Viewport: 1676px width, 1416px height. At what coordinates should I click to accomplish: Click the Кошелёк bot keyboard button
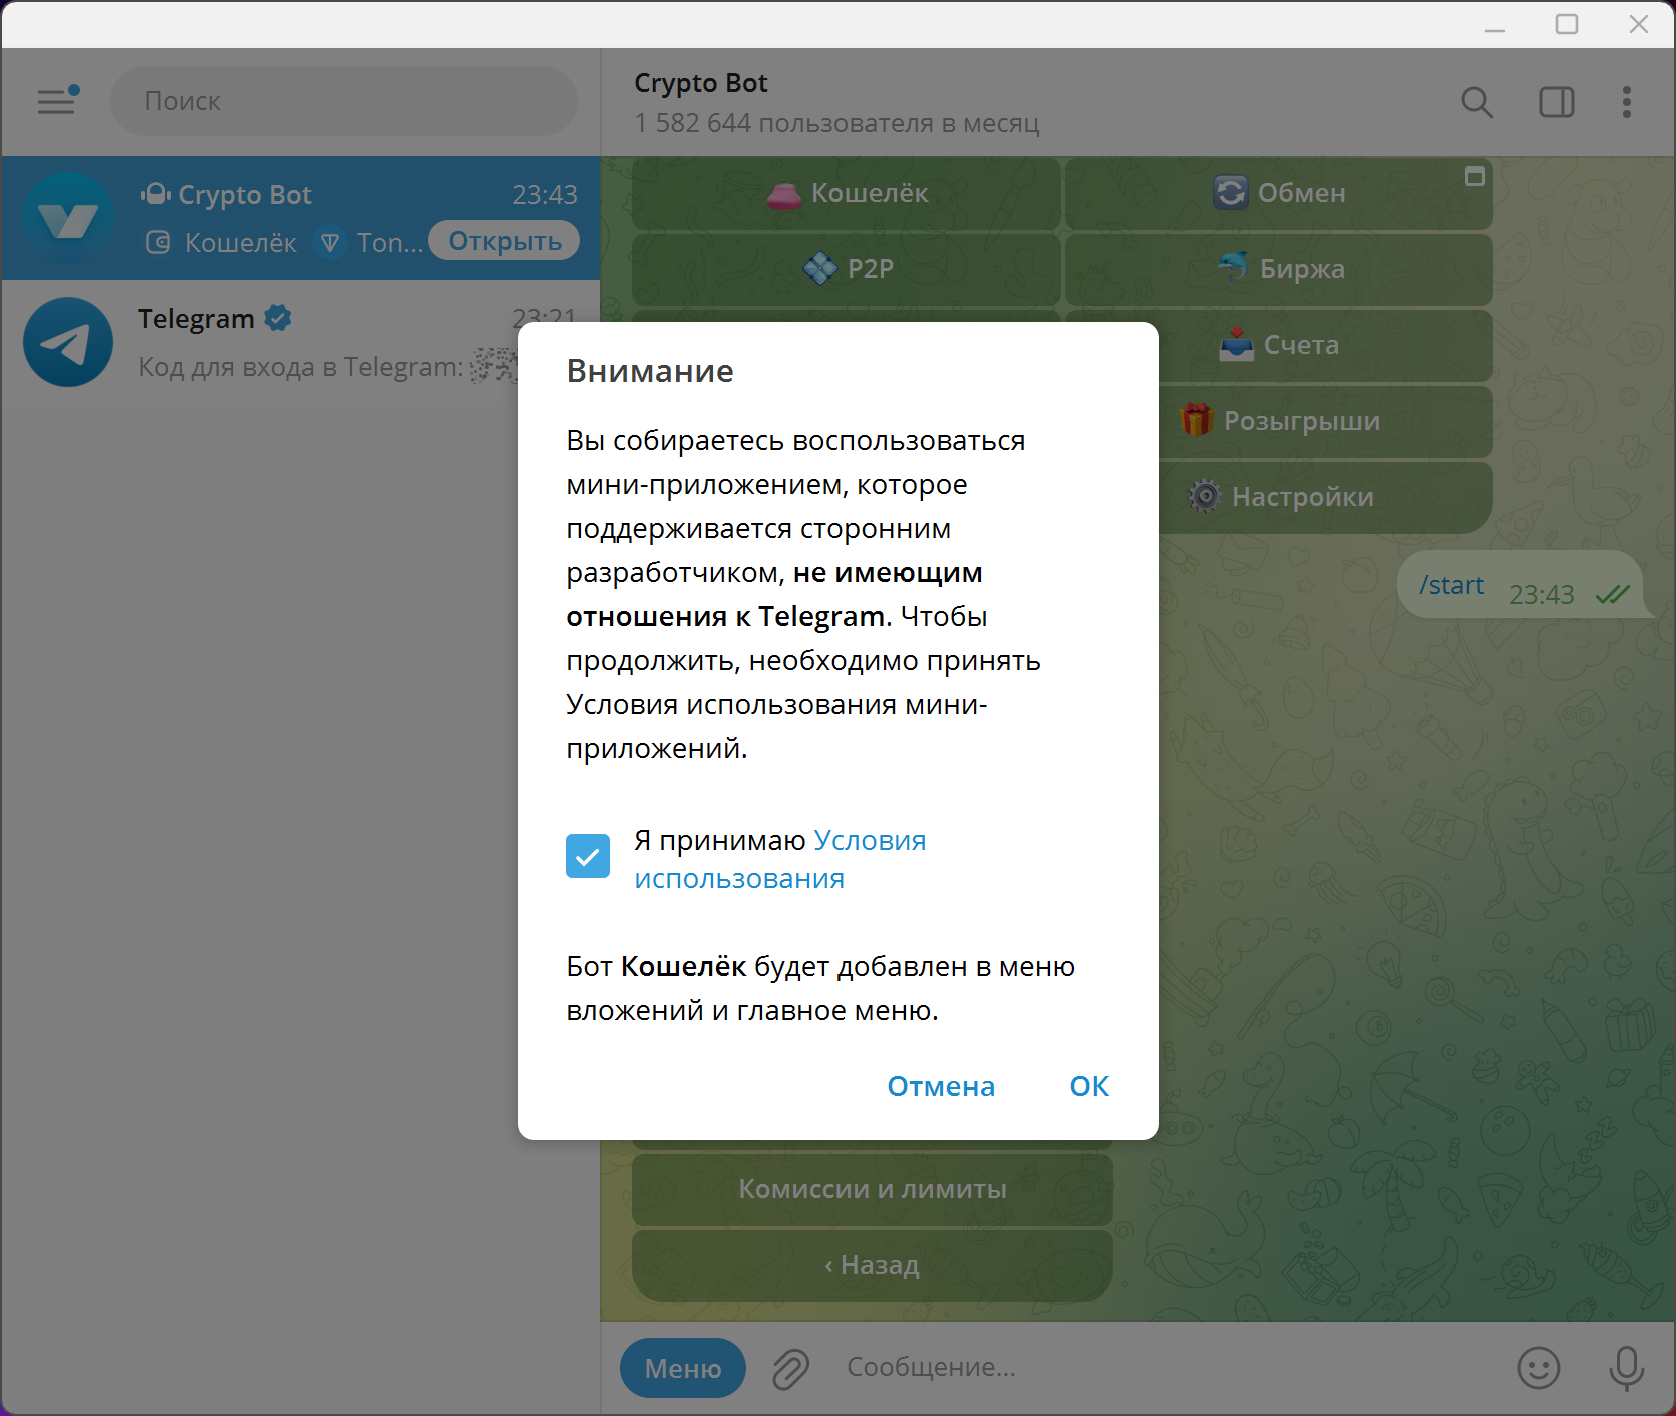(846, 194)
